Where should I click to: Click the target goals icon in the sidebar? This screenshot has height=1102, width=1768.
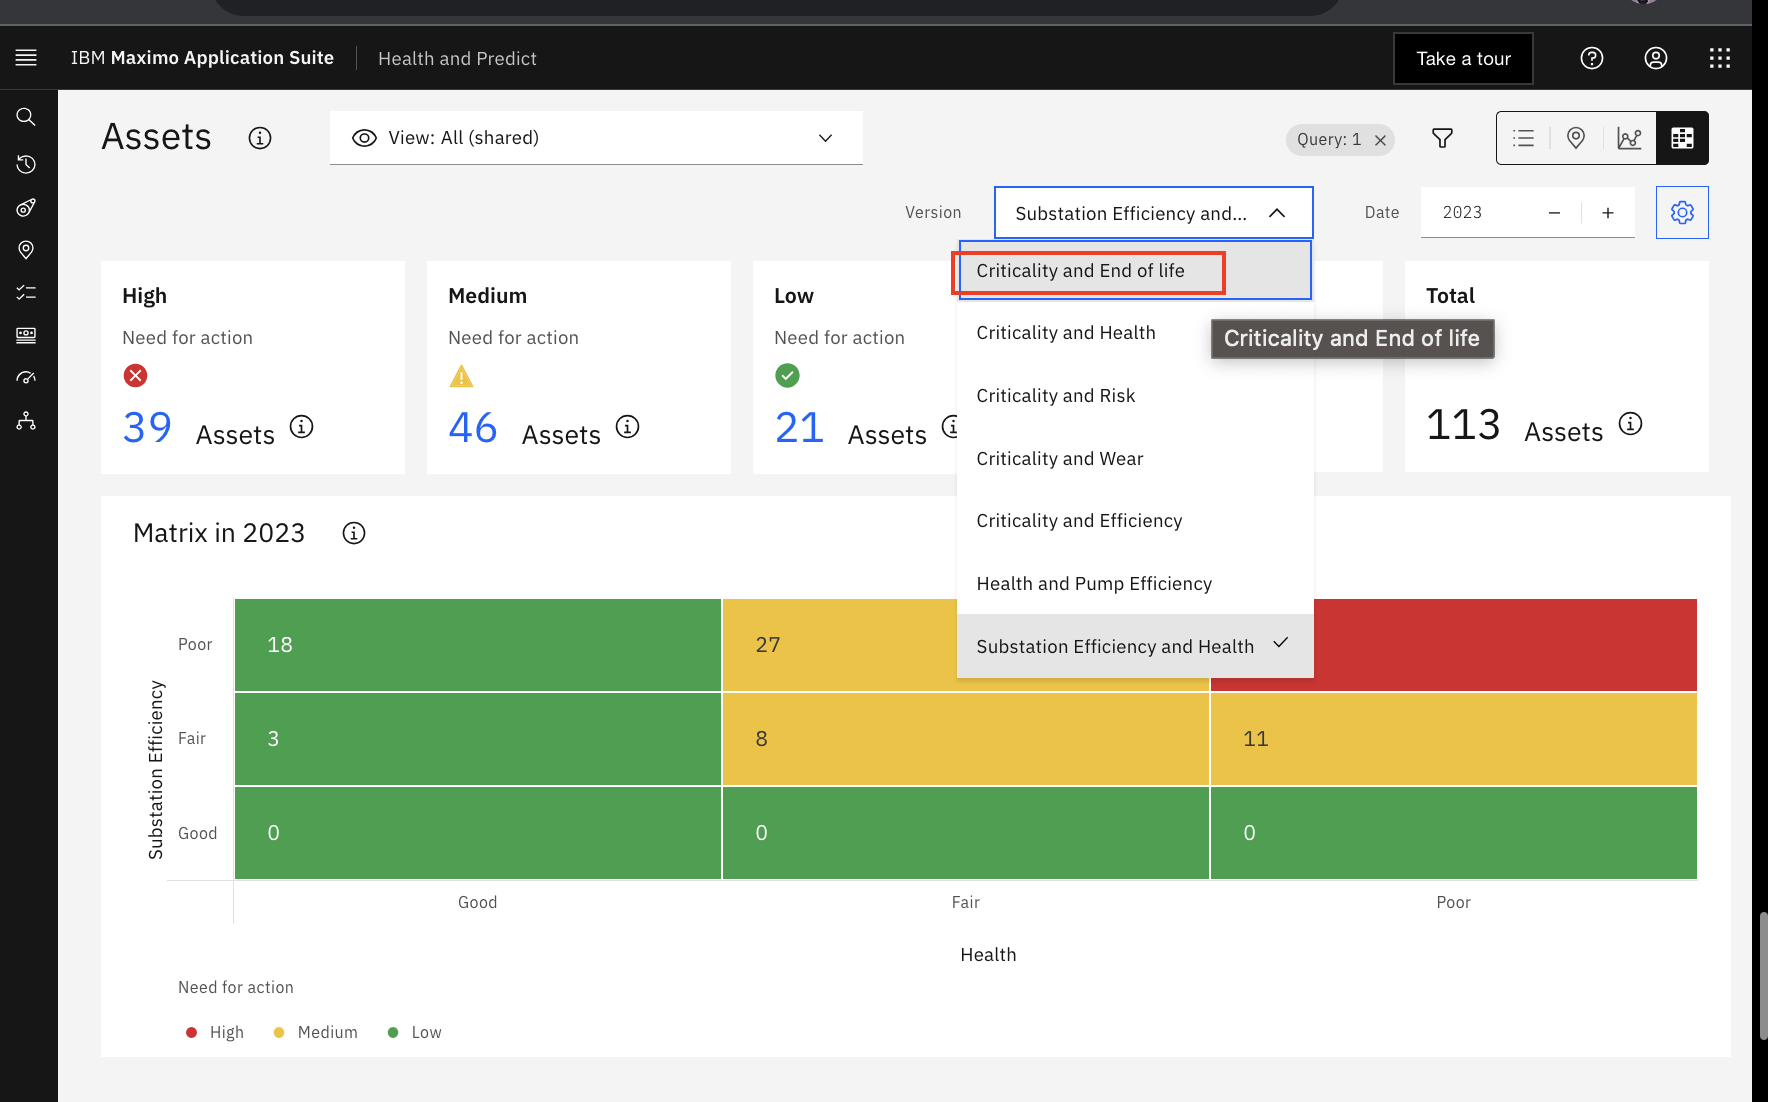point(26,208)
